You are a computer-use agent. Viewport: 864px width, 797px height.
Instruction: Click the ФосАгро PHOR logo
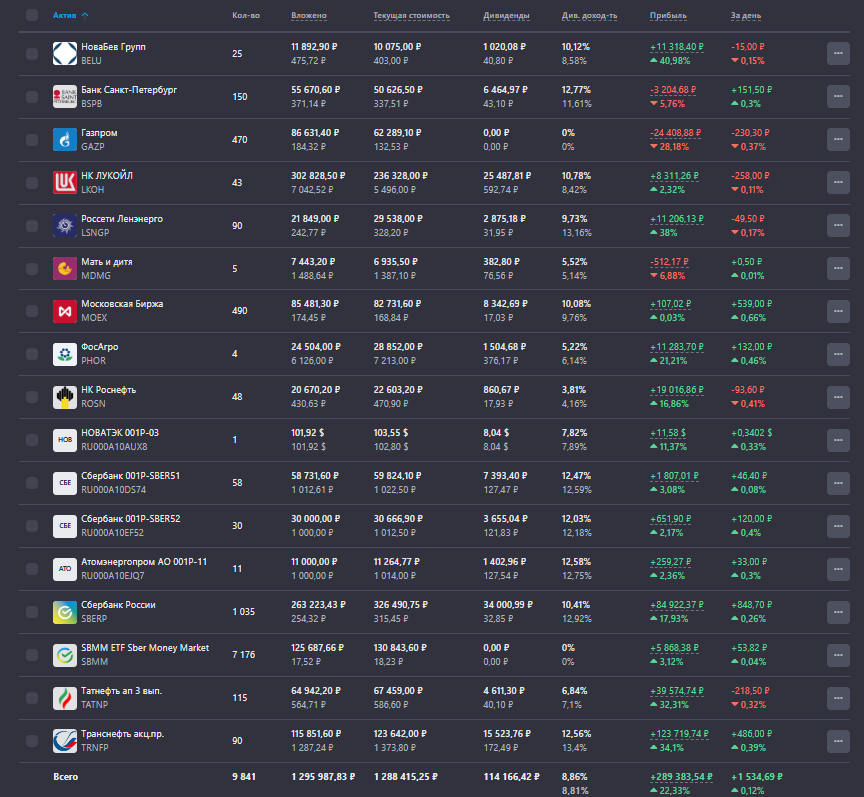[65, 354]
